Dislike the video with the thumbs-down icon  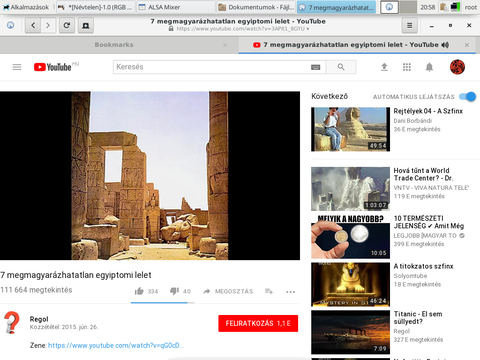174,291
